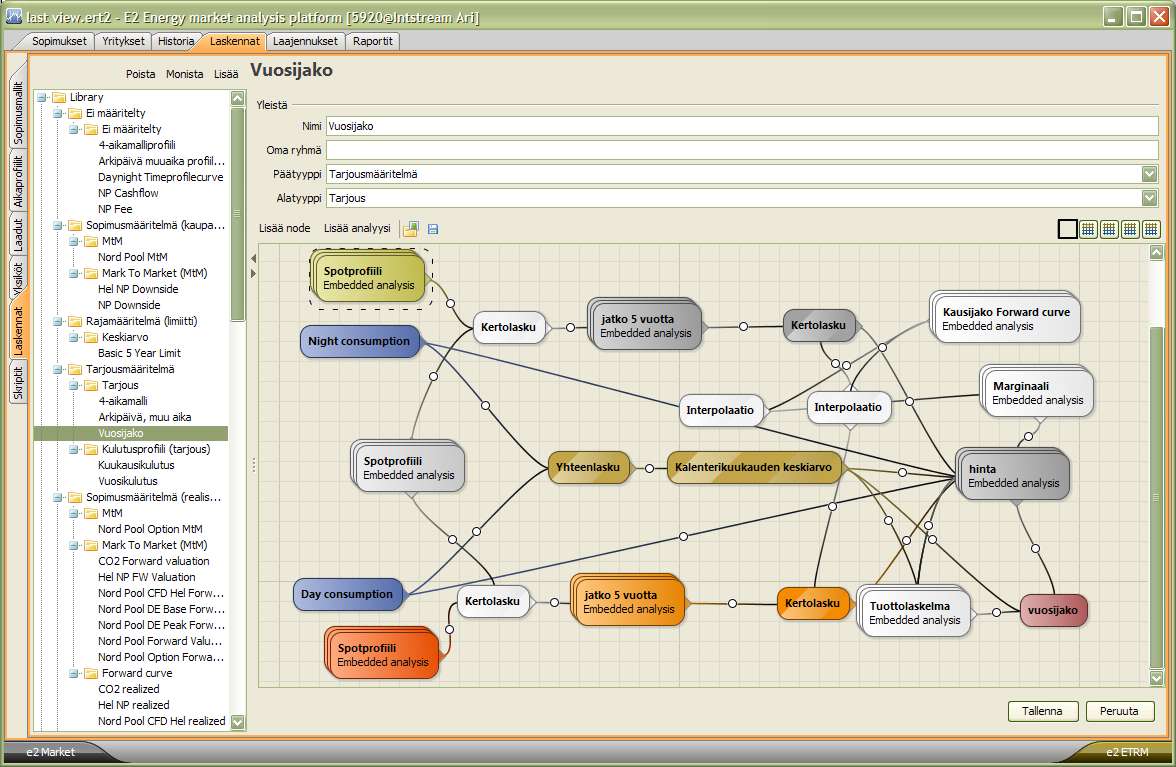The height and width of the screenshot is (767, 1176).
Task: Switch to the Yritykset tab
Action: [x=123, y=41]
